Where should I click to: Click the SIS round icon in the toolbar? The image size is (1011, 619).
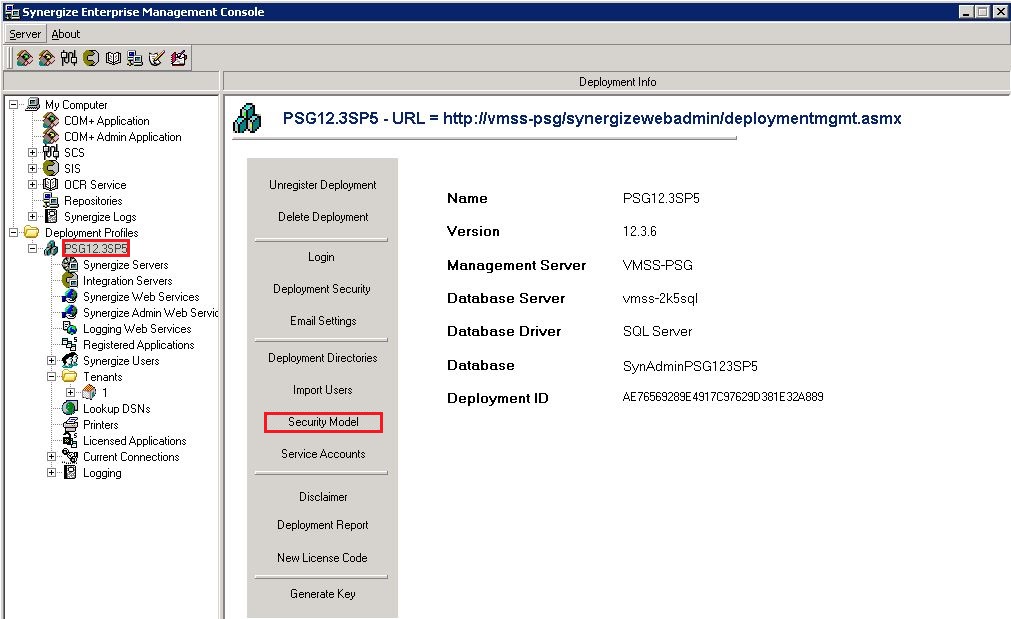click(x=91, y=58)
